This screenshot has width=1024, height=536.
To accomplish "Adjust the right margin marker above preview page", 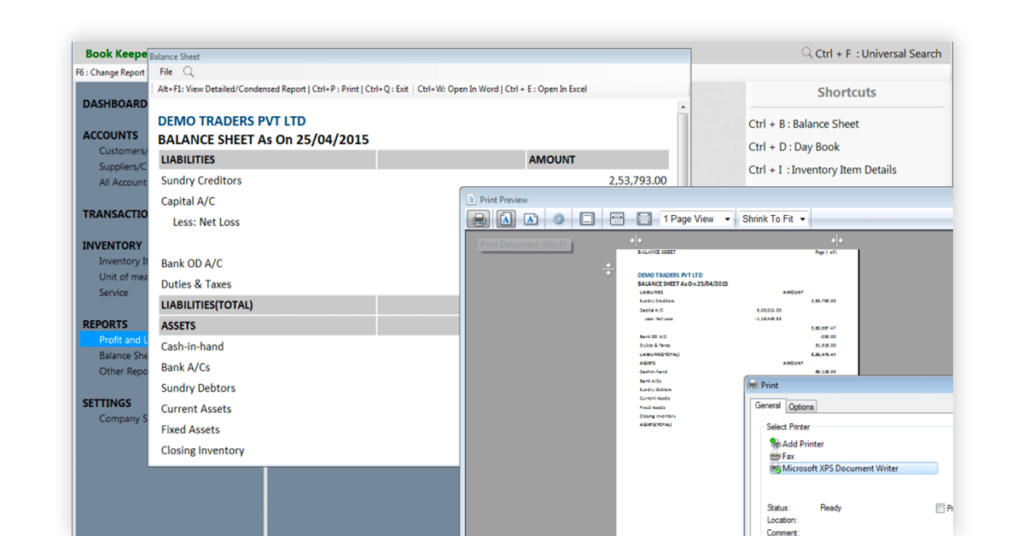I will click(x=837, y=240).
